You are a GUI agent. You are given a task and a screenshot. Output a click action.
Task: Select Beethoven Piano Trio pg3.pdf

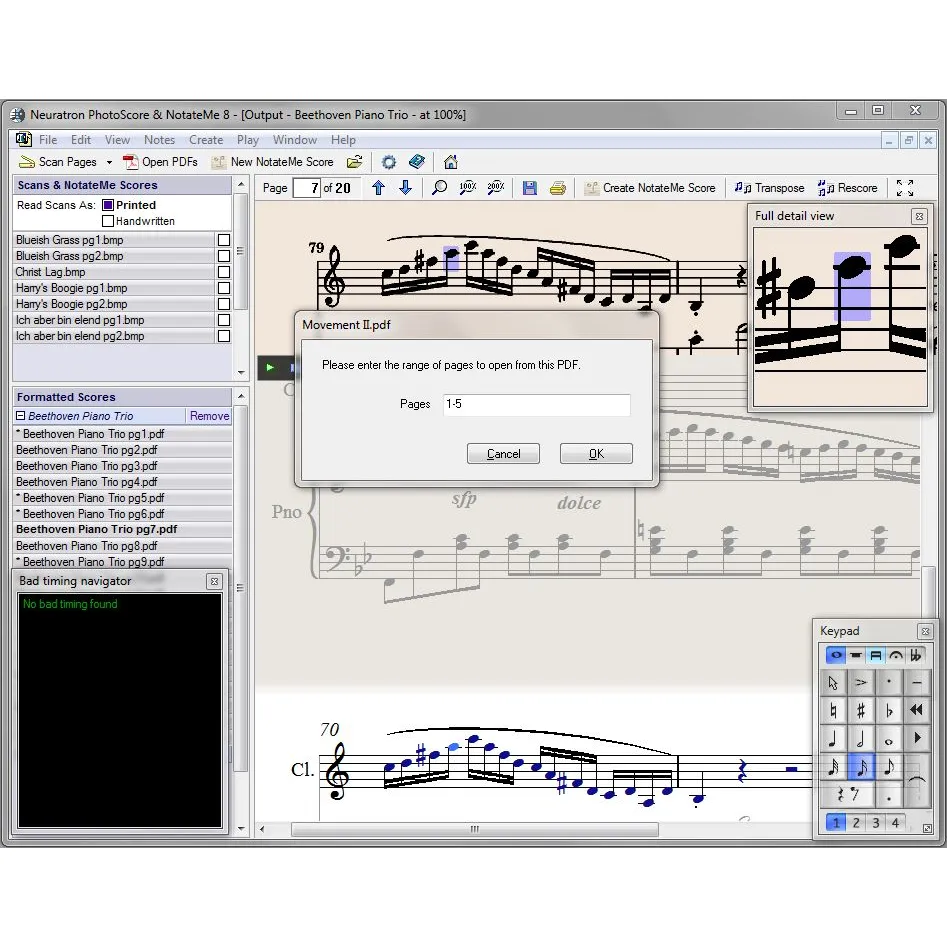[123, 466]
